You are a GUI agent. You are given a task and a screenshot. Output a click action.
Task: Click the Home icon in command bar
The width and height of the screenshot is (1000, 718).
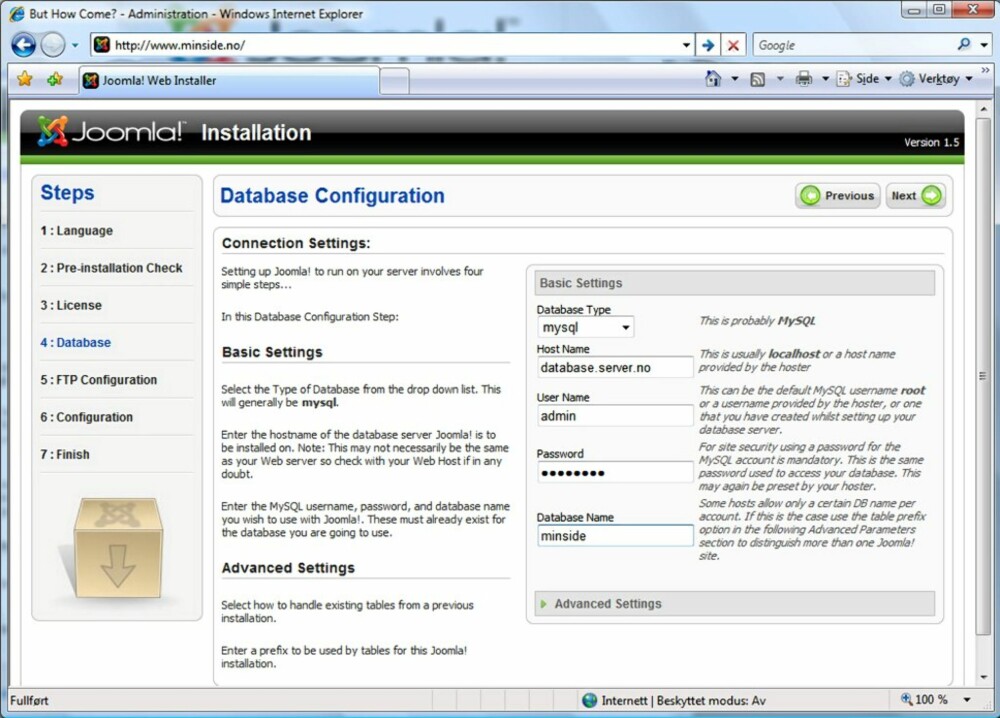713,78
